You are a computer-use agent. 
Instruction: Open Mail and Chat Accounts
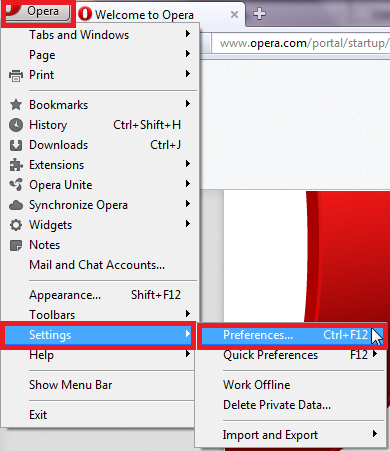click(100, 265)
